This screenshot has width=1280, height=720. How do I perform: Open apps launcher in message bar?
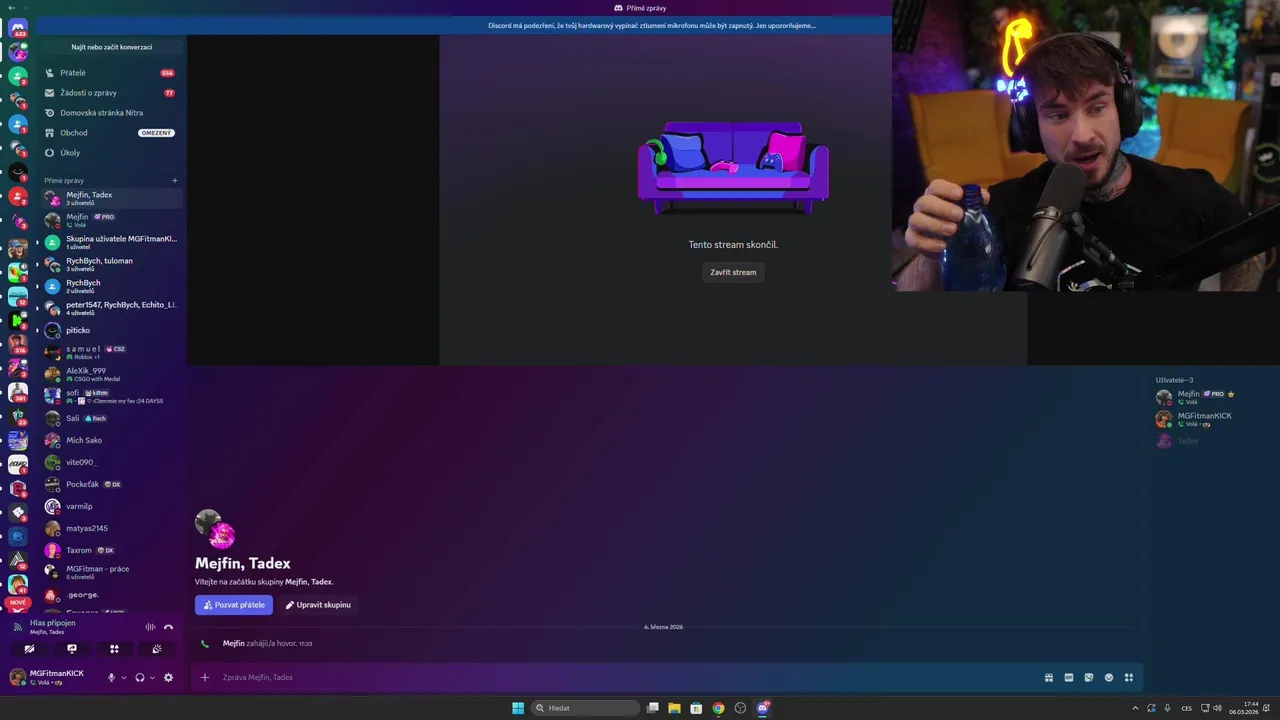tap(1129, 677)
